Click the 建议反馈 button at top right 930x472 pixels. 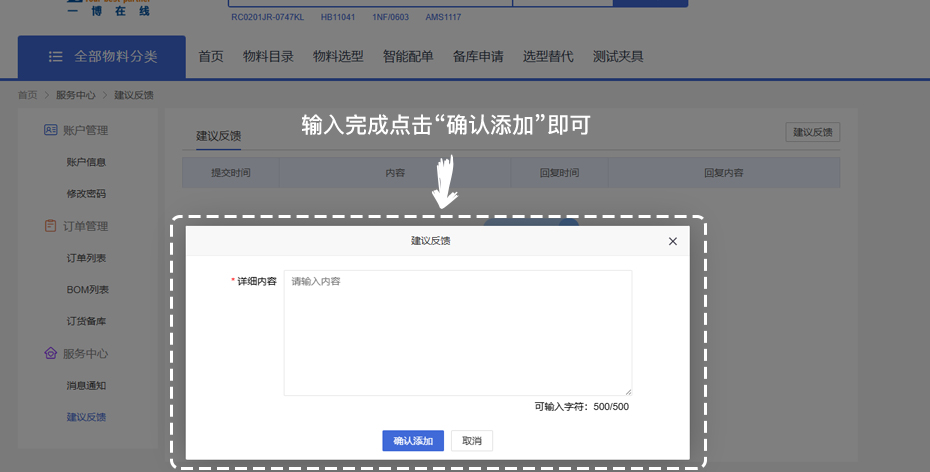pyautogui.click(x=813, y=132)
